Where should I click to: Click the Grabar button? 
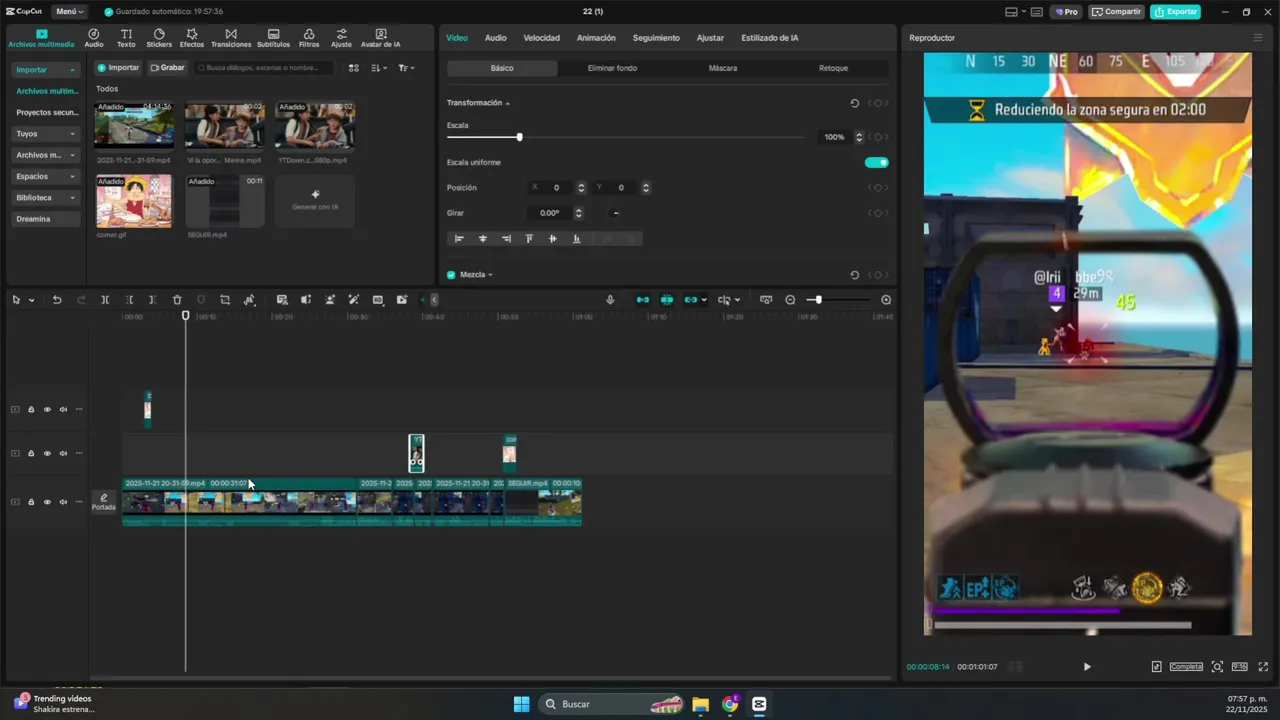(167, 68)
